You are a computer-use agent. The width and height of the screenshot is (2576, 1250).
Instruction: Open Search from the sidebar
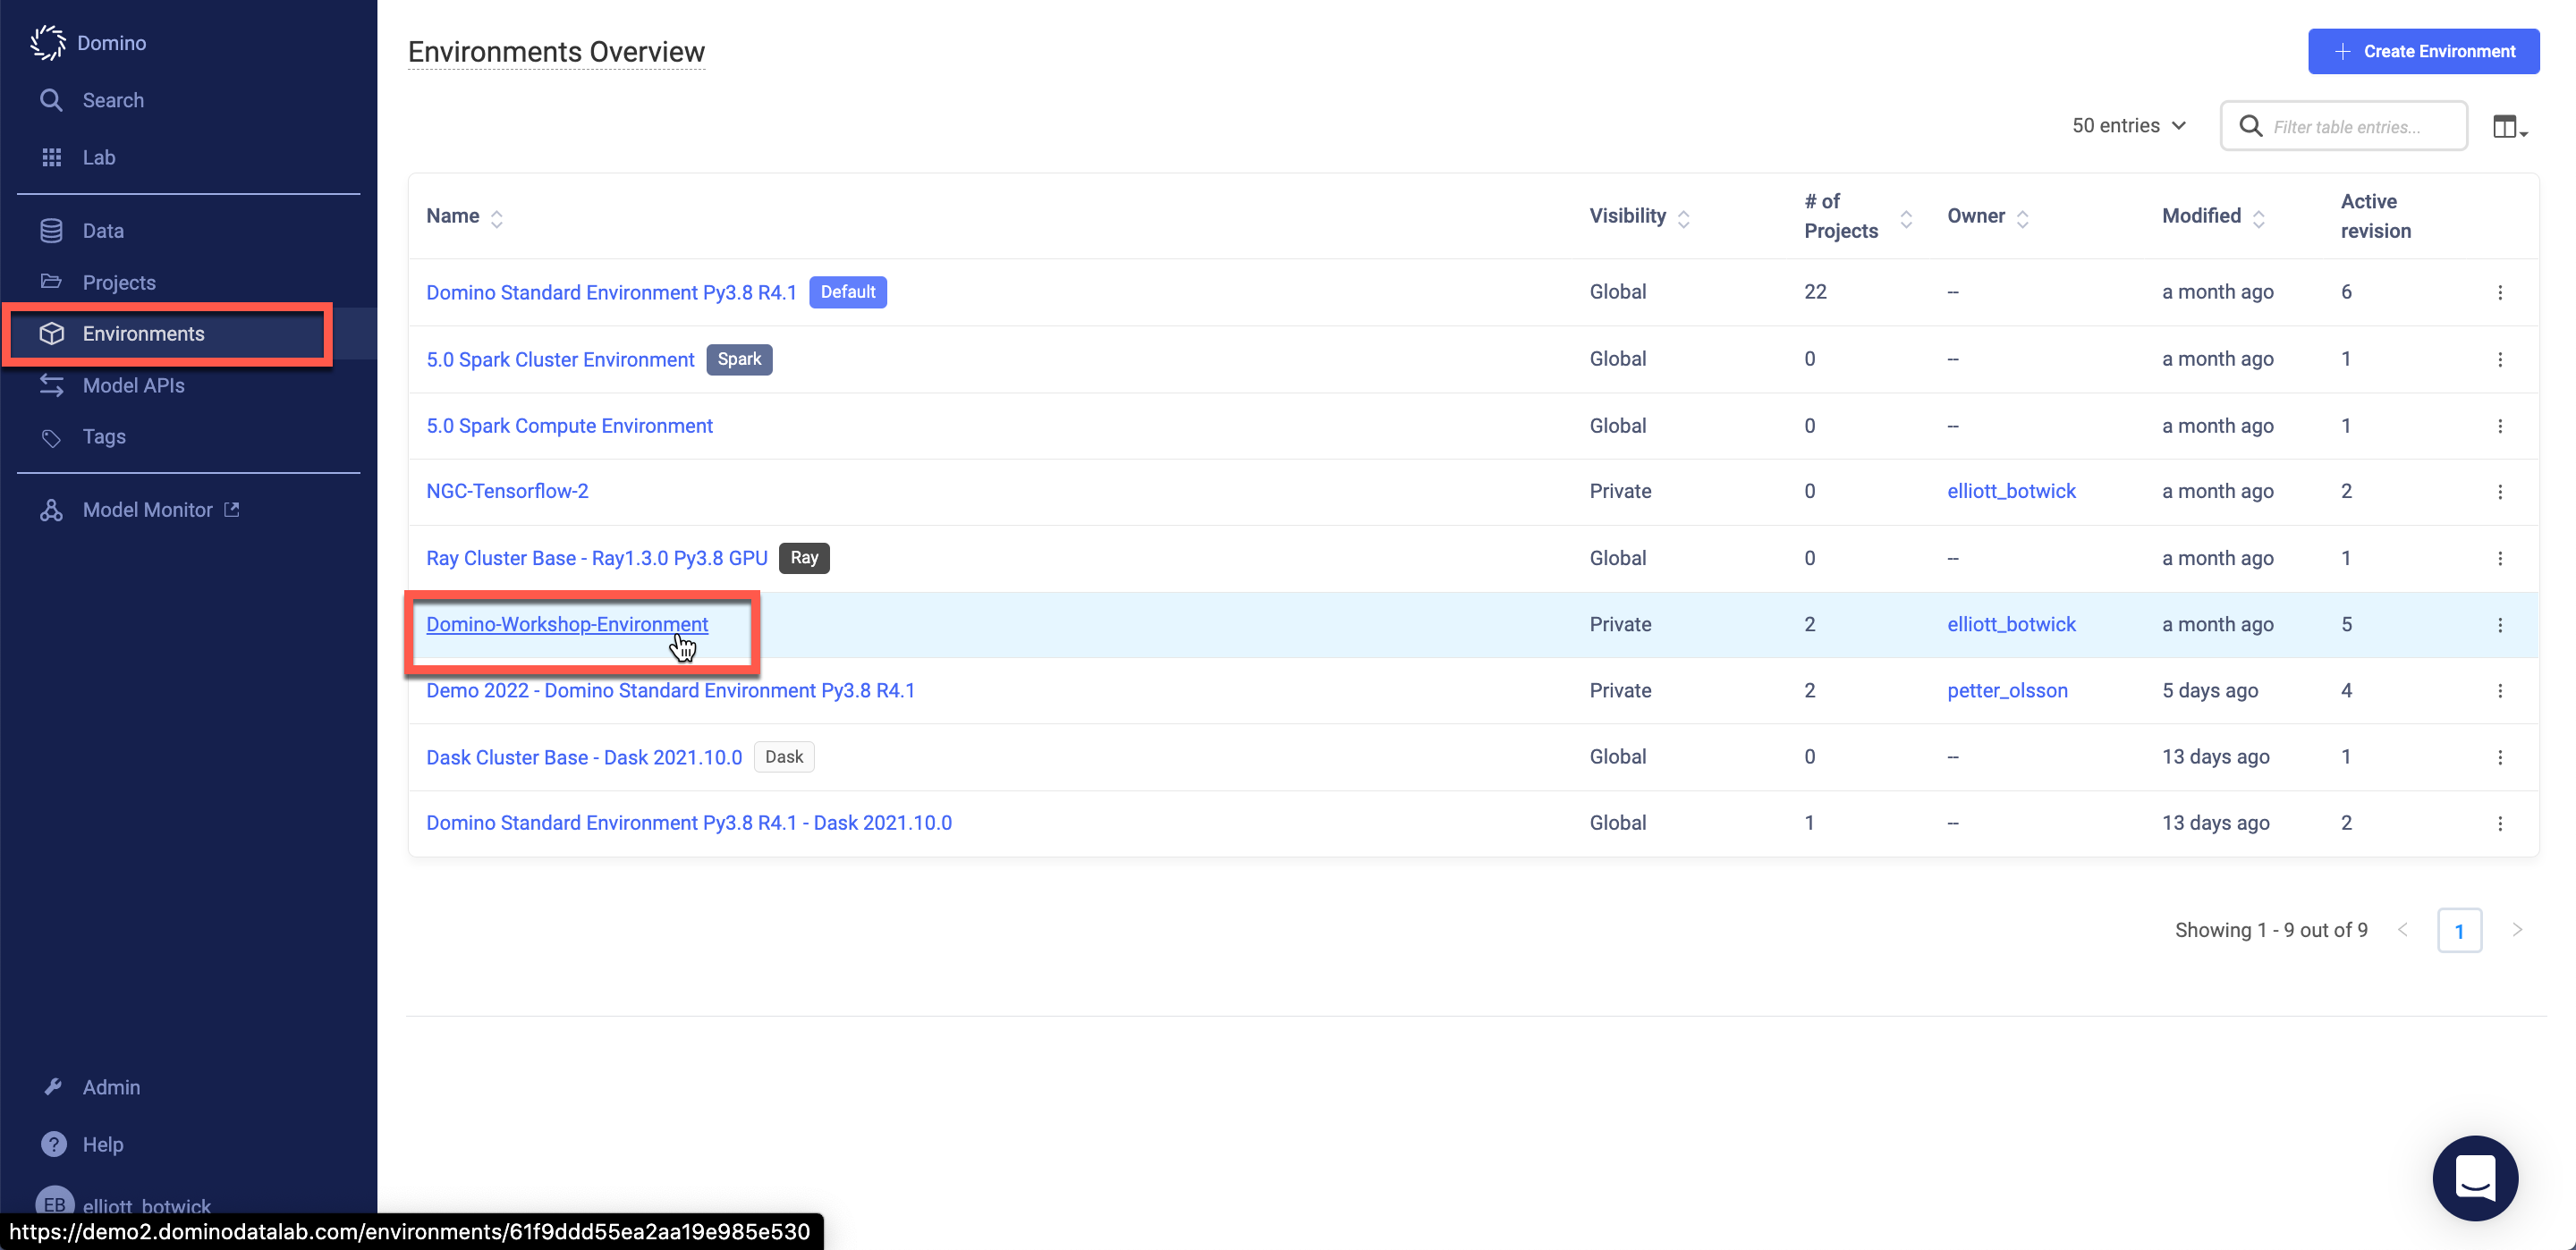point(112,100)
